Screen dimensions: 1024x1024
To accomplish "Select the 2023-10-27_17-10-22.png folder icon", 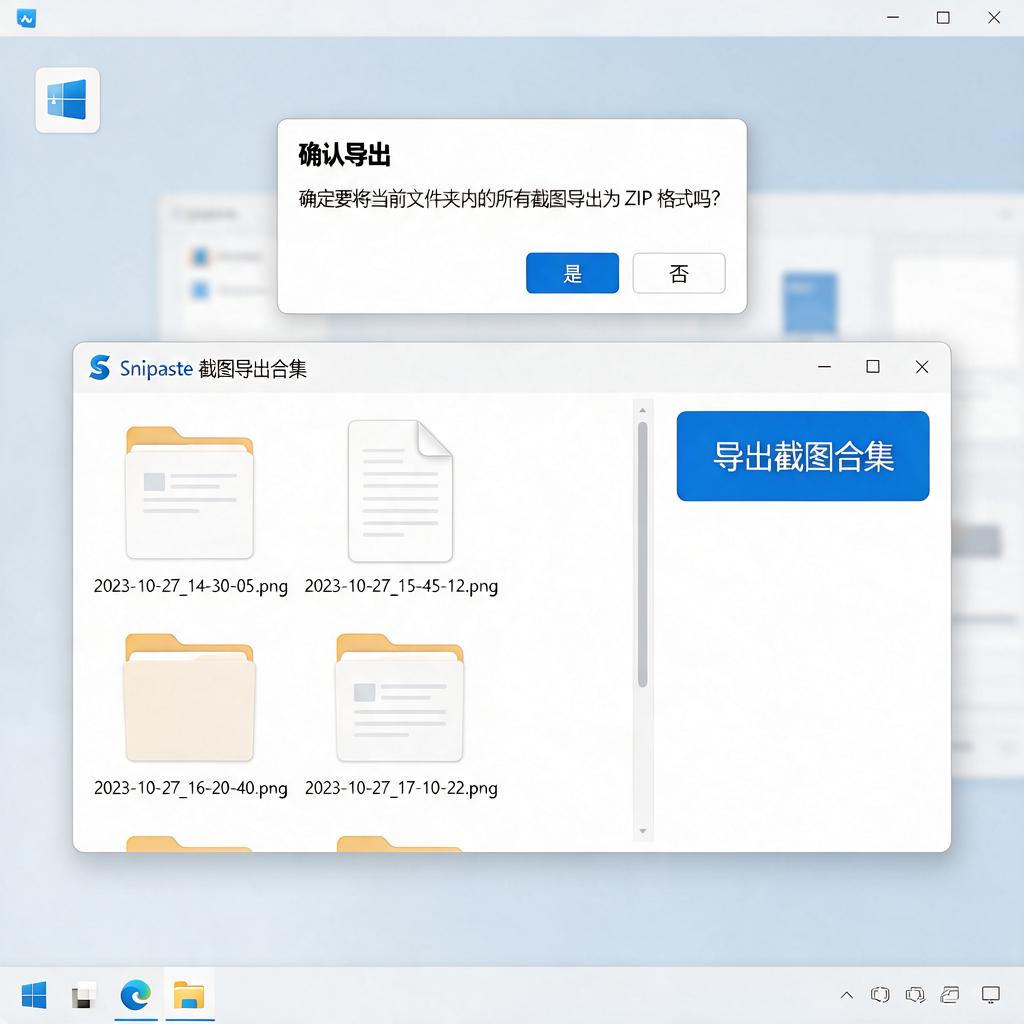I will click(400, 697).
